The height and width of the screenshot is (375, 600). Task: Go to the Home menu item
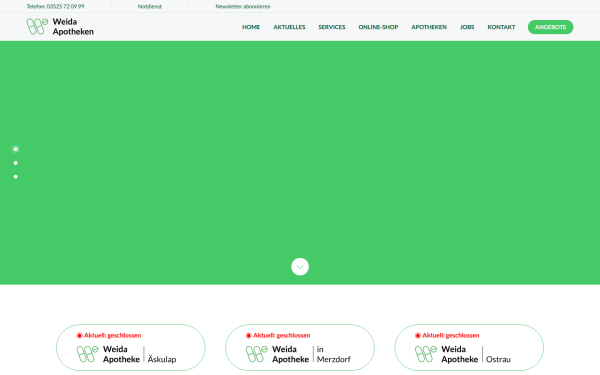click(251, 27)
